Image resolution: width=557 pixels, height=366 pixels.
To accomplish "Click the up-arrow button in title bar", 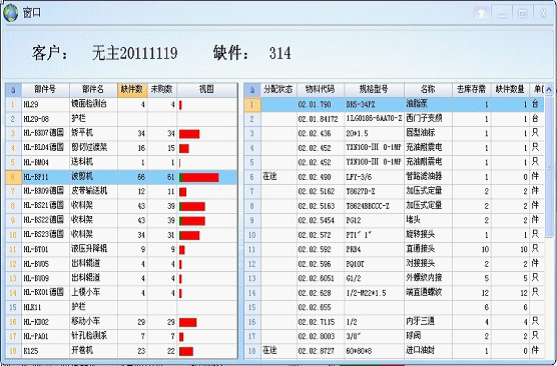I will click(481, 14).
